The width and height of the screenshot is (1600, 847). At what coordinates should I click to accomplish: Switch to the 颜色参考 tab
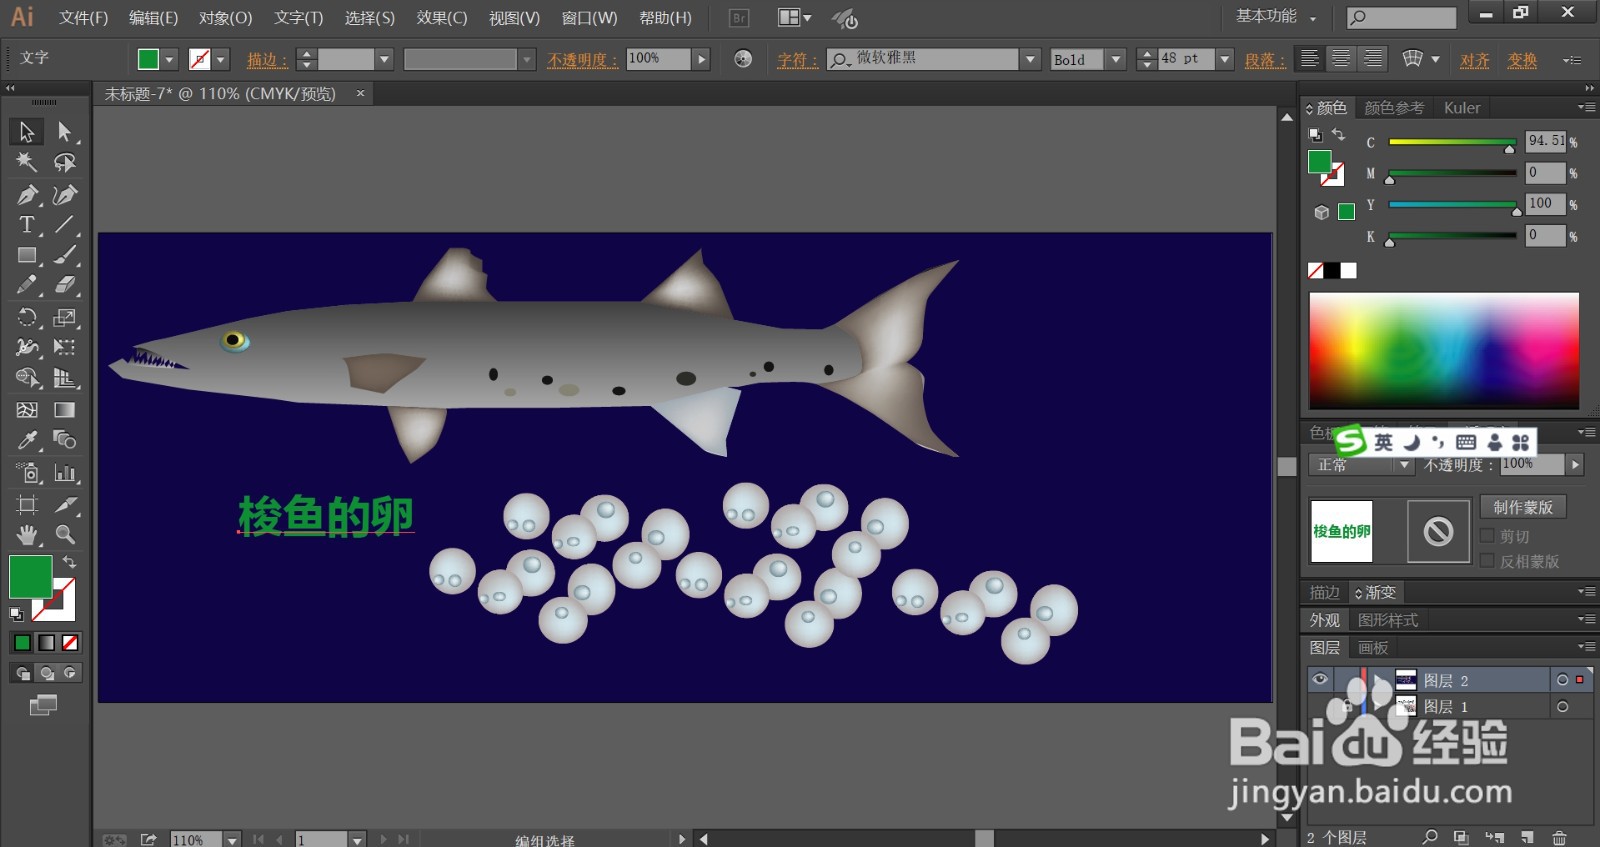(x=1394, y=108)
